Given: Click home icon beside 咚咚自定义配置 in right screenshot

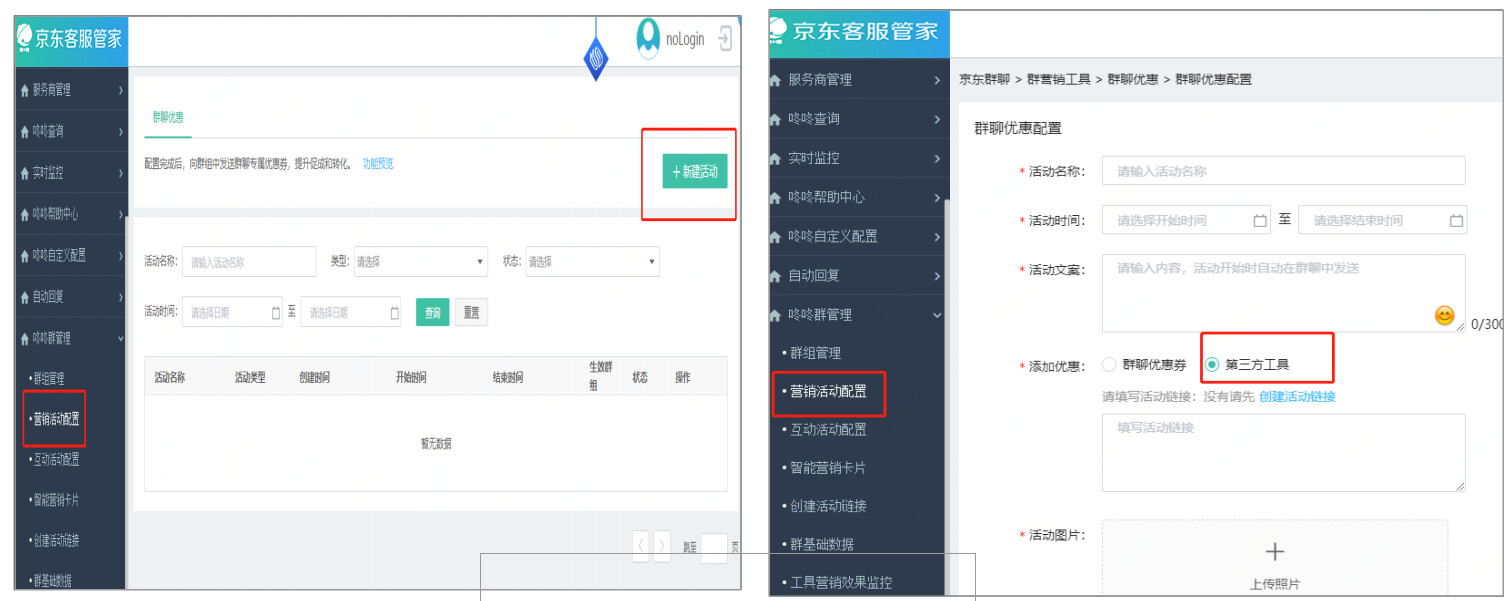Looking at the screenshot, I should tap(775, 237).
